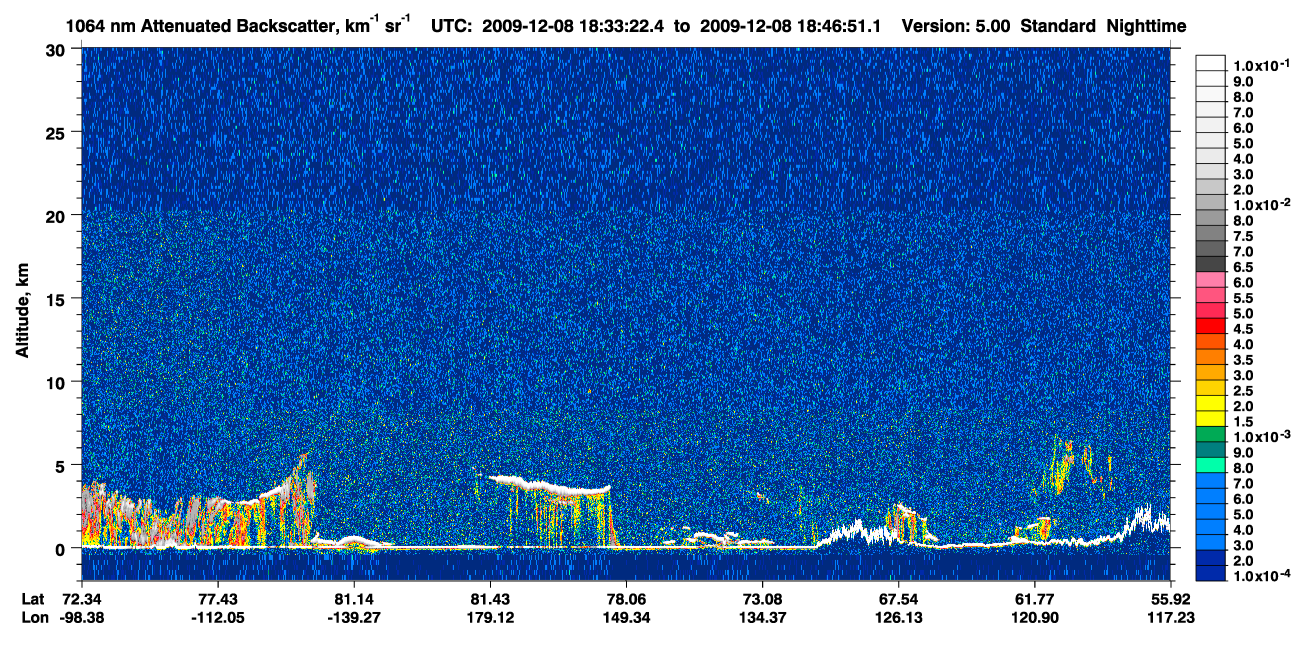The height and width of the screenshot is (667, 1300).
Task: Click the '4.5' colorbar label
Action: [1242, 328]
